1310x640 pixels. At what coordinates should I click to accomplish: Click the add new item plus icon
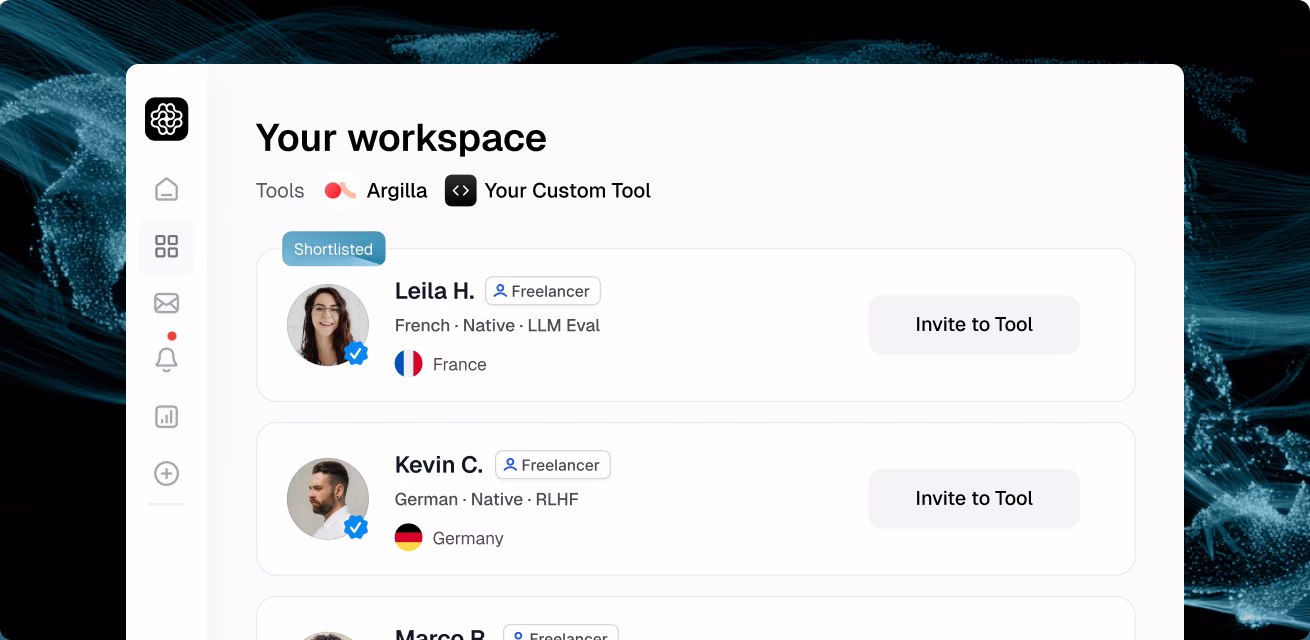point(166,473)
